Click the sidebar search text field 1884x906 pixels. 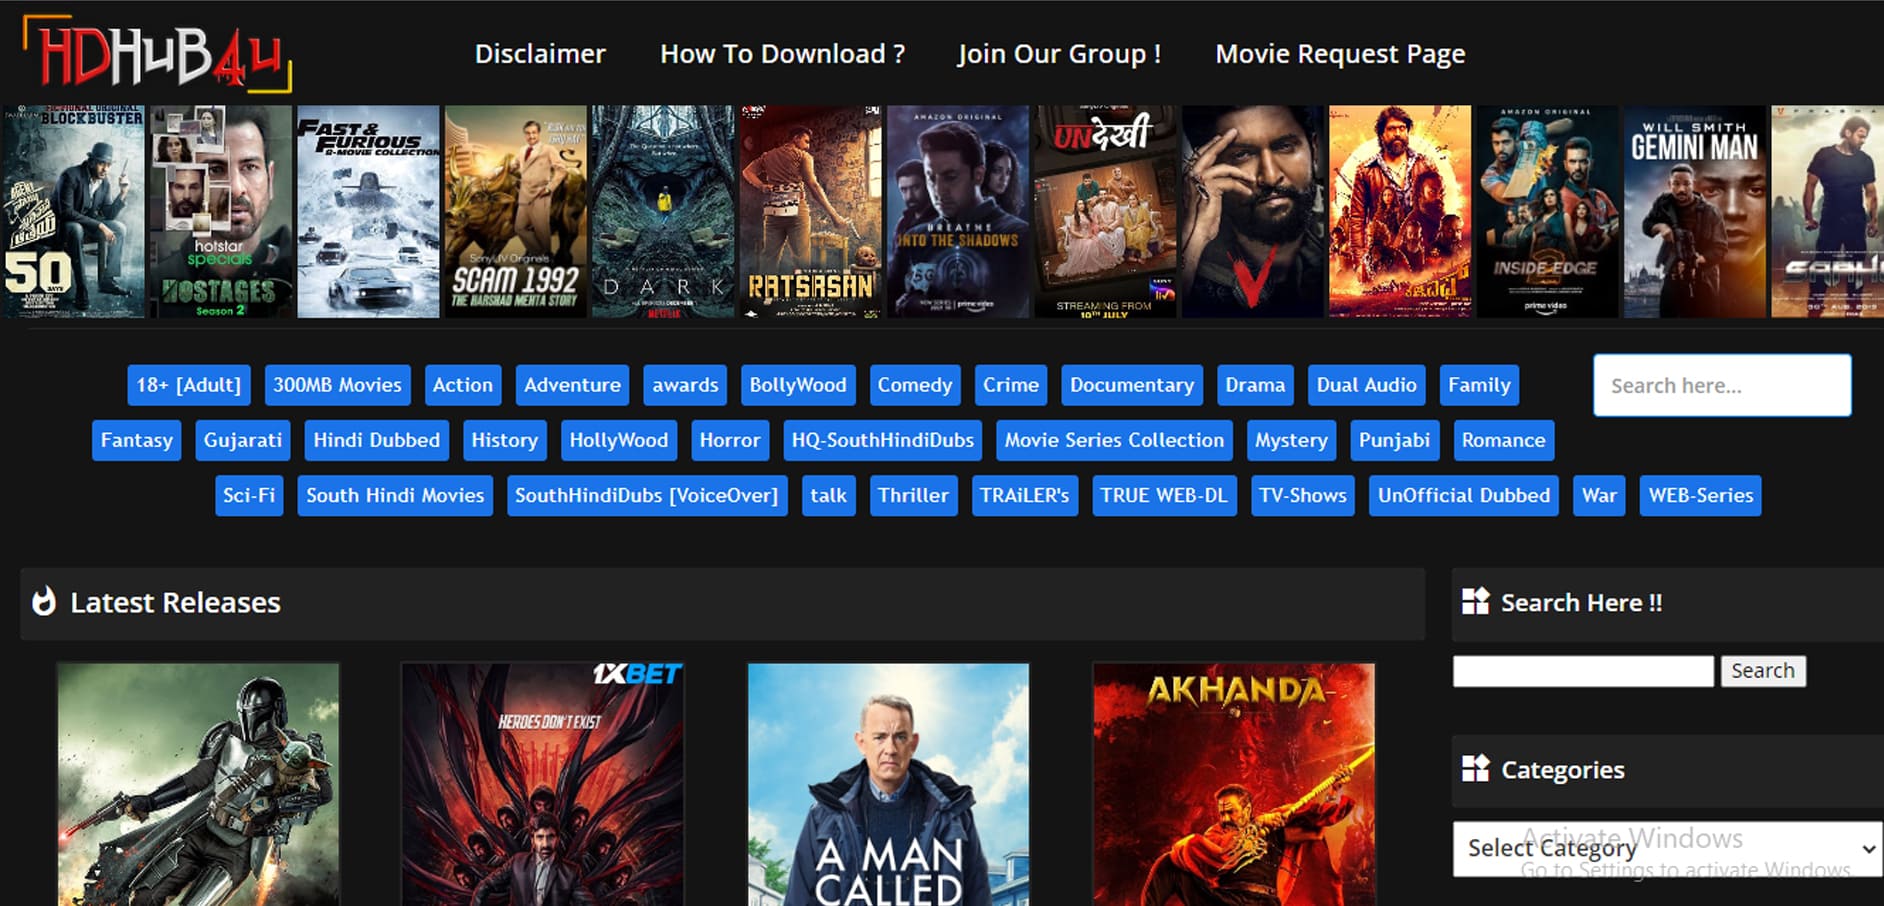pyautogui.click(x=1584, y=671)
